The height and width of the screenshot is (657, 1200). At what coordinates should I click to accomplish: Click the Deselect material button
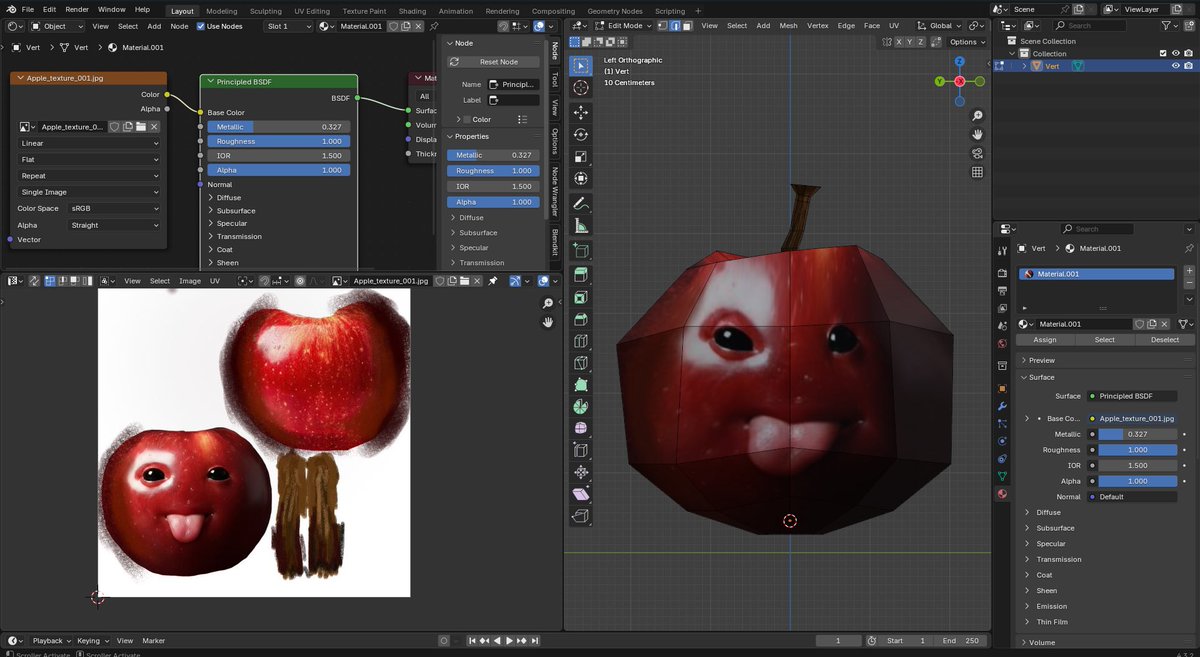tap(1165, 340)
